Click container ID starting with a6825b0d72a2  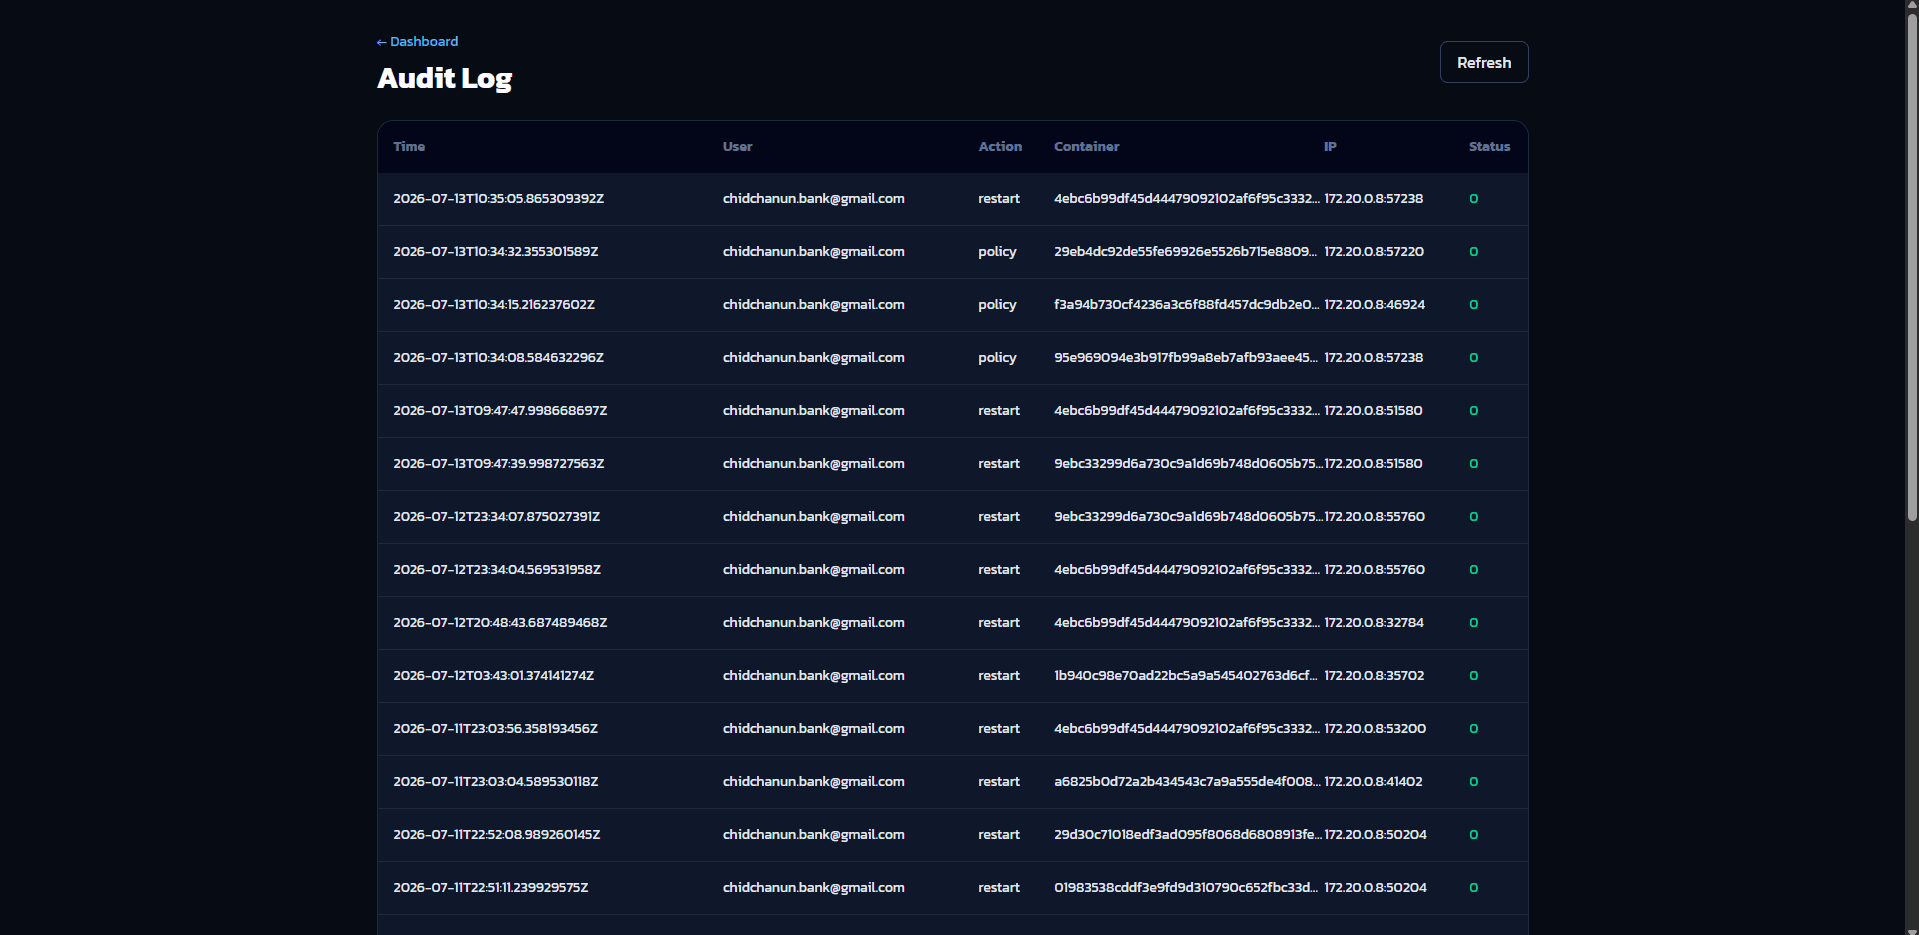1186,782
